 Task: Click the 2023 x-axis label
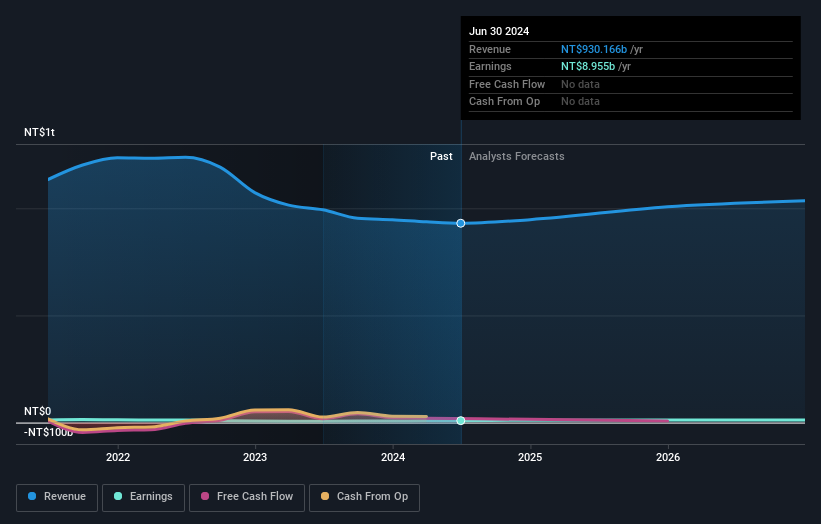(255, 457)
